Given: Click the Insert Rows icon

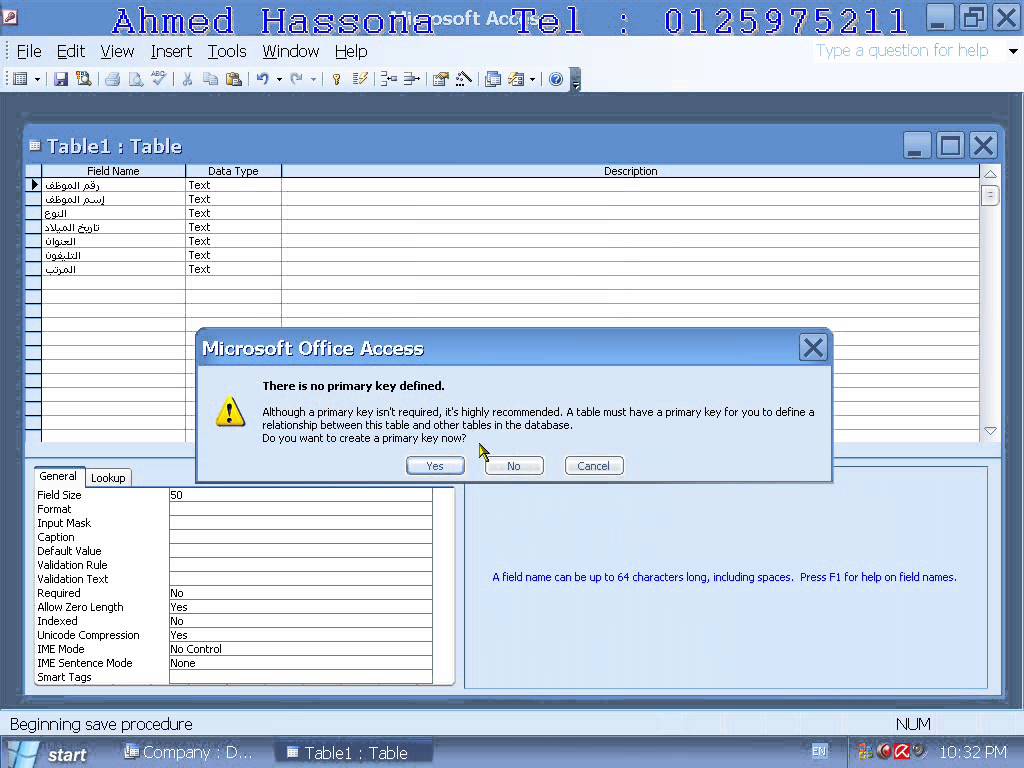Looking at the screenshot, I should point(389,79).
